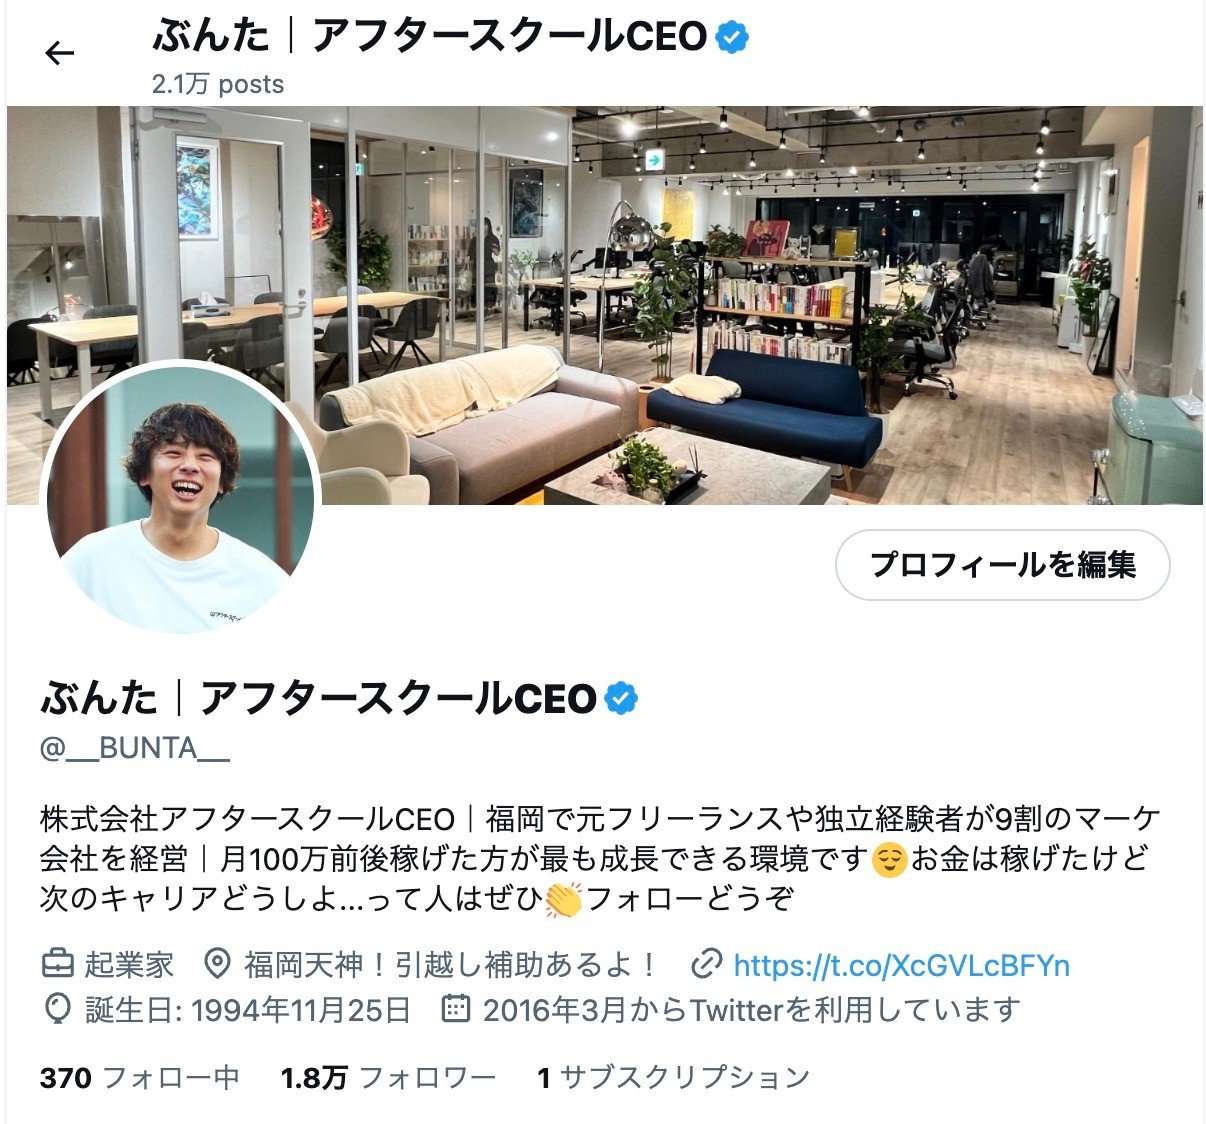Open the round profile avatar photo

coord(181,498)
